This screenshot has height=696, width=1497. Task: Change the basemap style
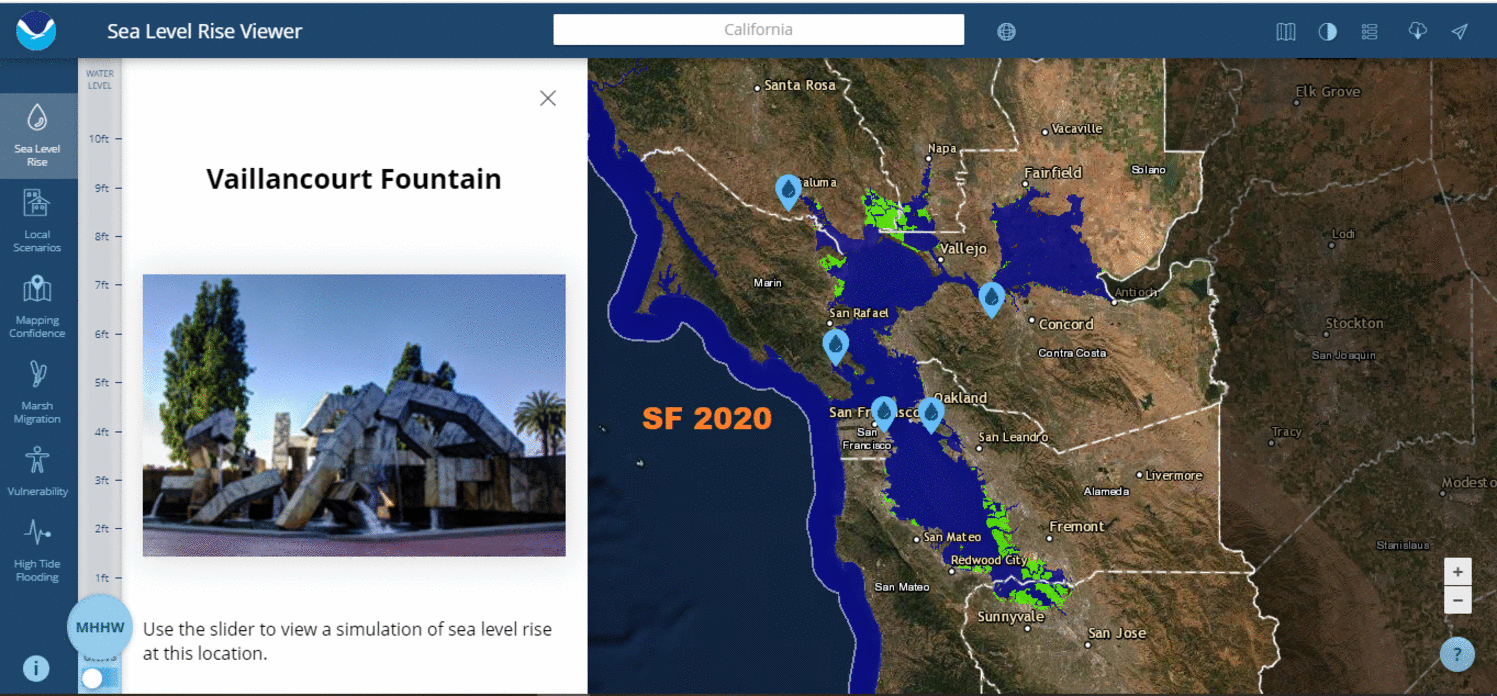click(x=1285, y=31)
